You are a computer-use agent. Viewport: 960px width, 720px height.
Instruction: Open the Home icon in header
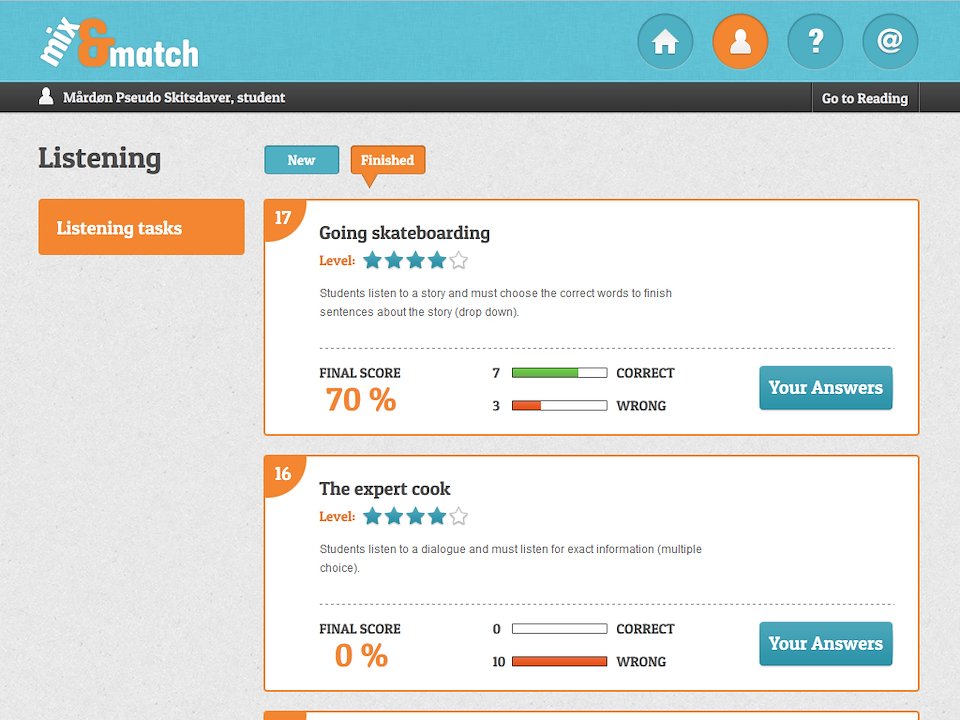[x=665, y=42]
